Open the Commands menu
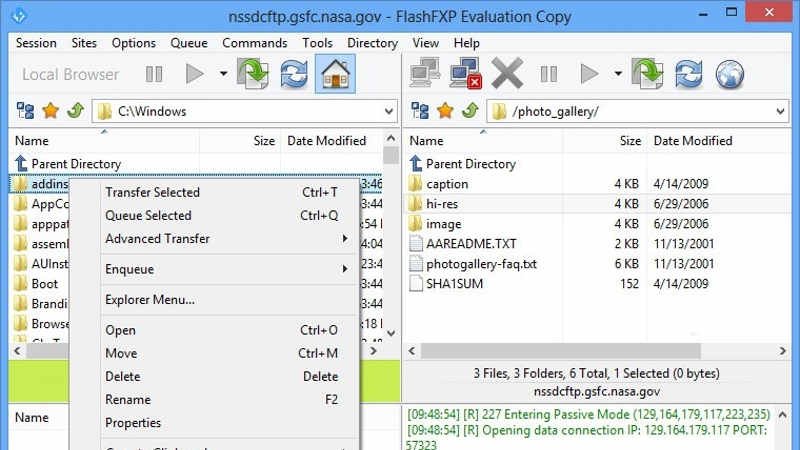This screenshot has height=450, width=800. pyautogui.click(x=255, y=43)
